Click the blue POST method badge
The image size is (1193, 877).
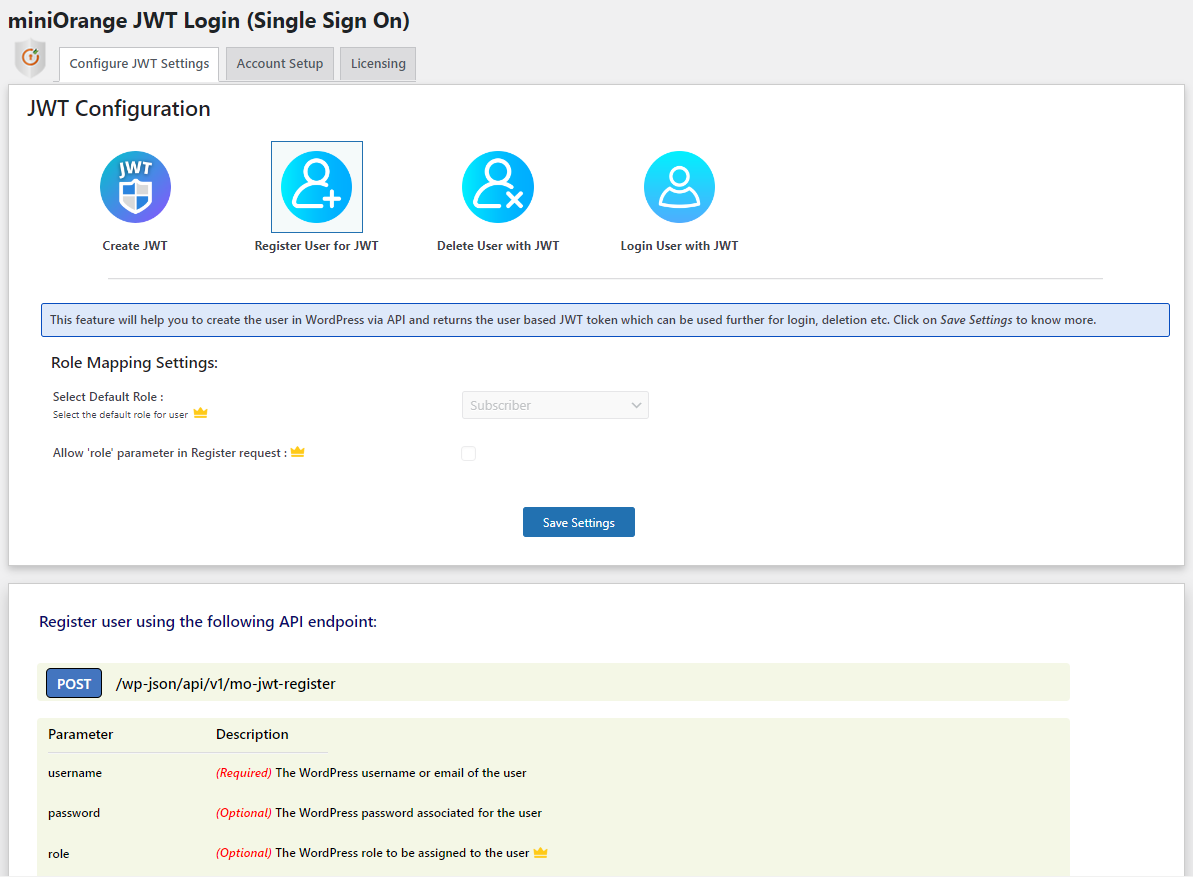coord(74,684)
